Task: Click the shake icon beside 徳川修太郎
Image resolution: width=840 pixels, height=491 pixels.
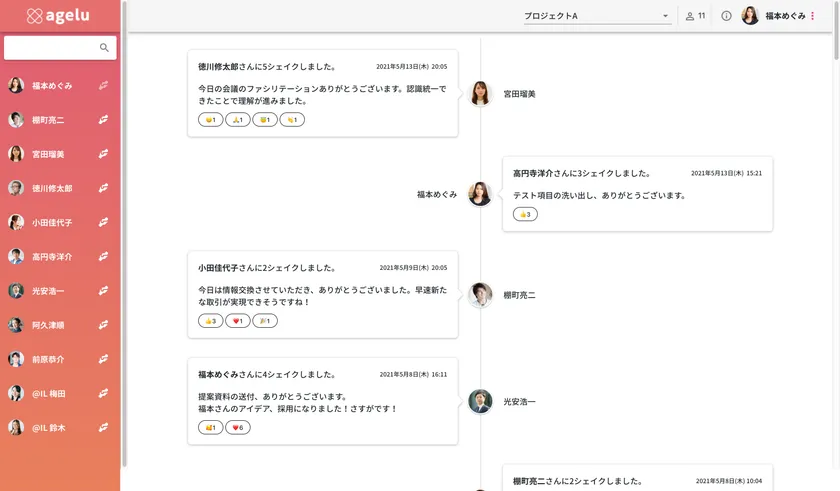Action: (104, 188)
